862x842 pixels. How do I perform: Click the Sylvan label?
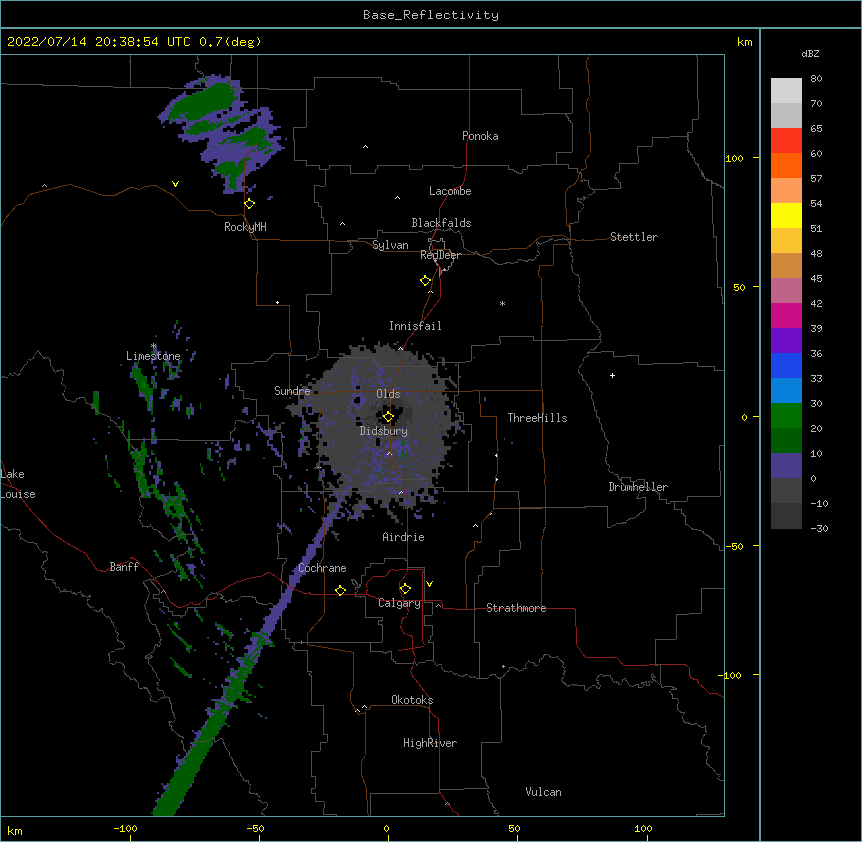(390, 245)
